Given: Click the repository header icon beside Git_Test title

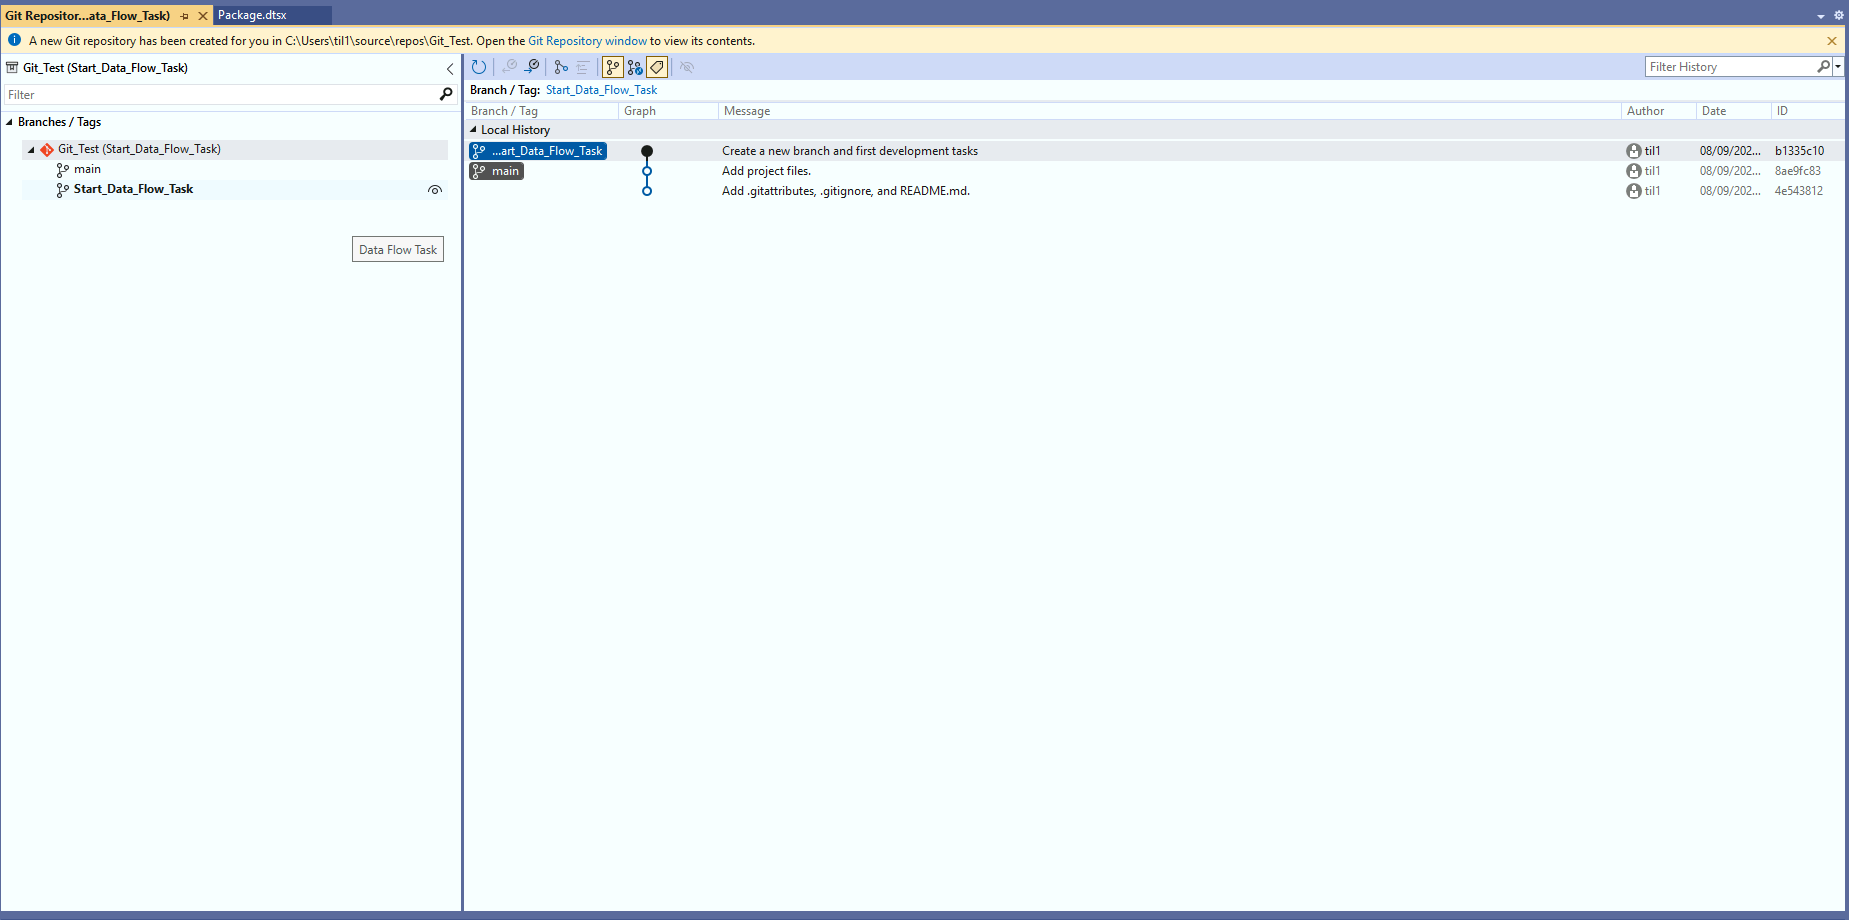Looking at the screenshot, I should [12, 68].
